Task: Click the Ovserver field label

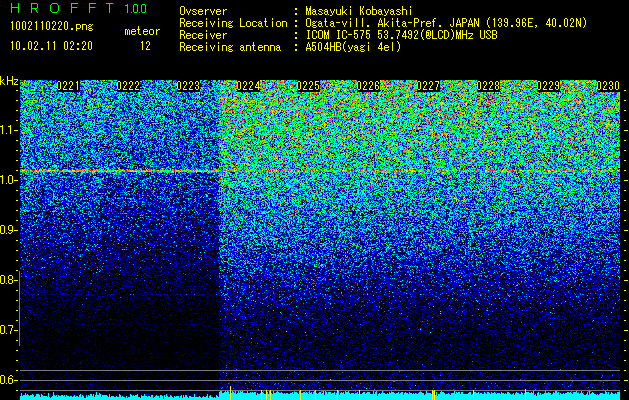Action: [203, 11]
